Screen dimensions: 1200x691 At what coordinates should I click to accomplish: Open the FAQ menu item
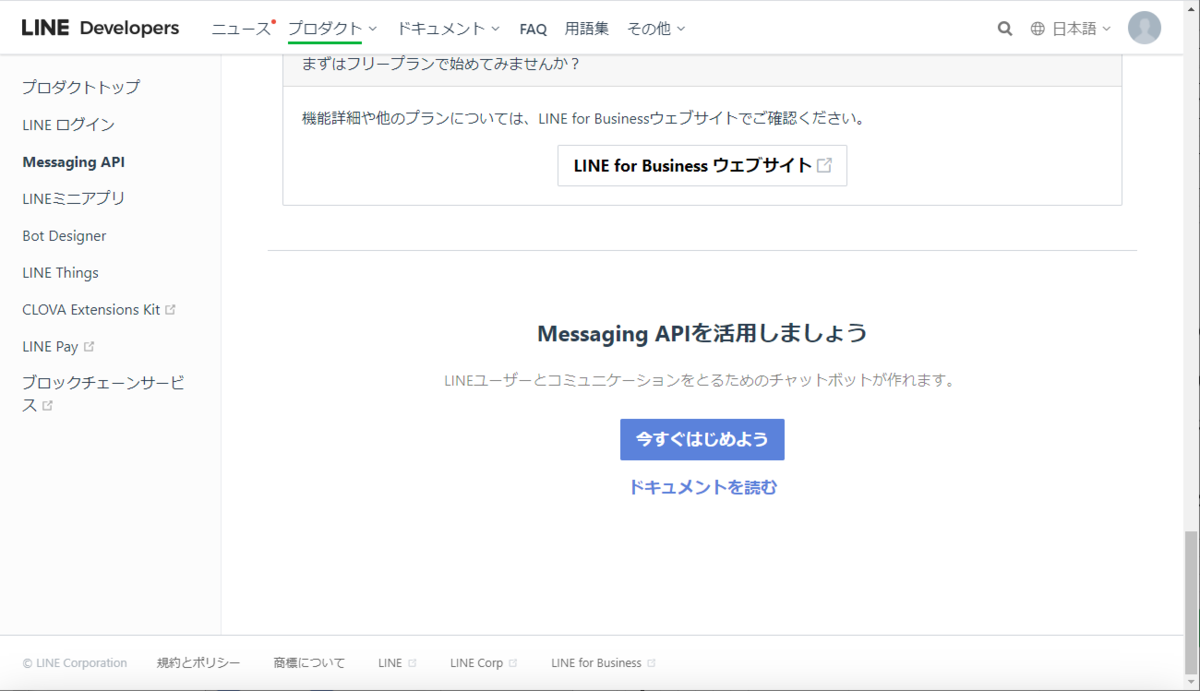pos(533,29)
